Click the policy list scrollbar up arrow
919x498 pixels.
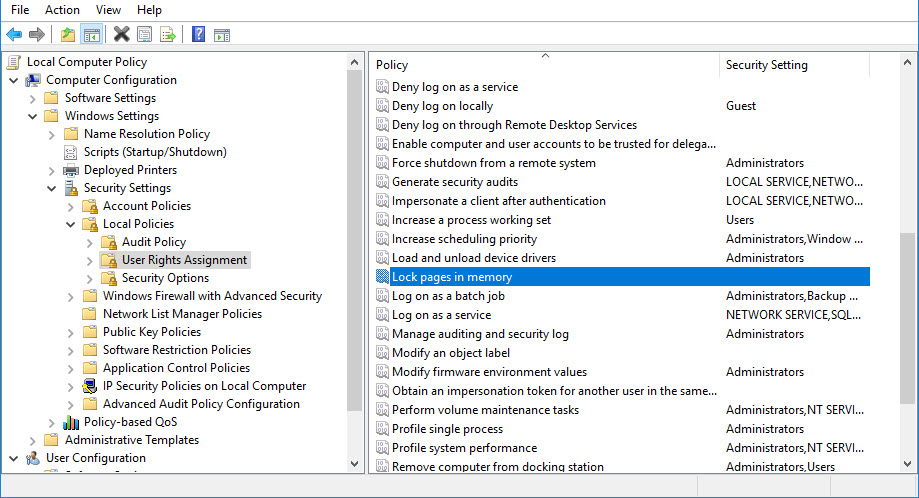point(907,62)
